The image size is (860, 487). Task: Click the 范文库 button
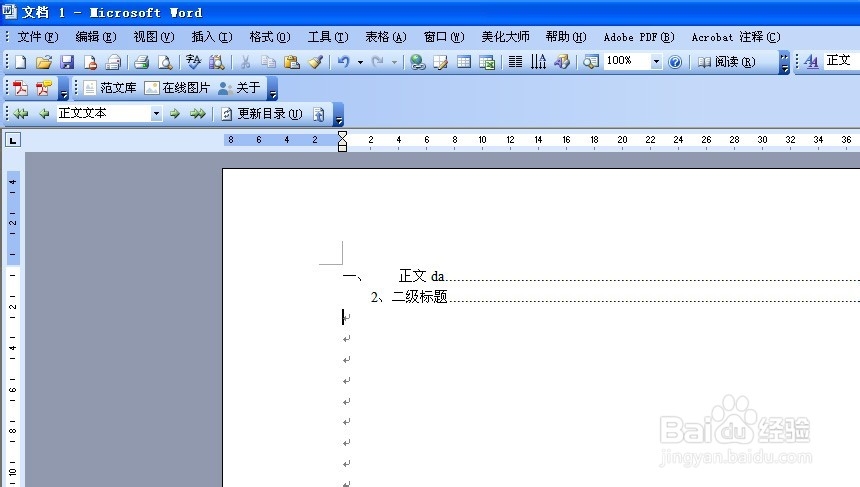coord(110,88)
